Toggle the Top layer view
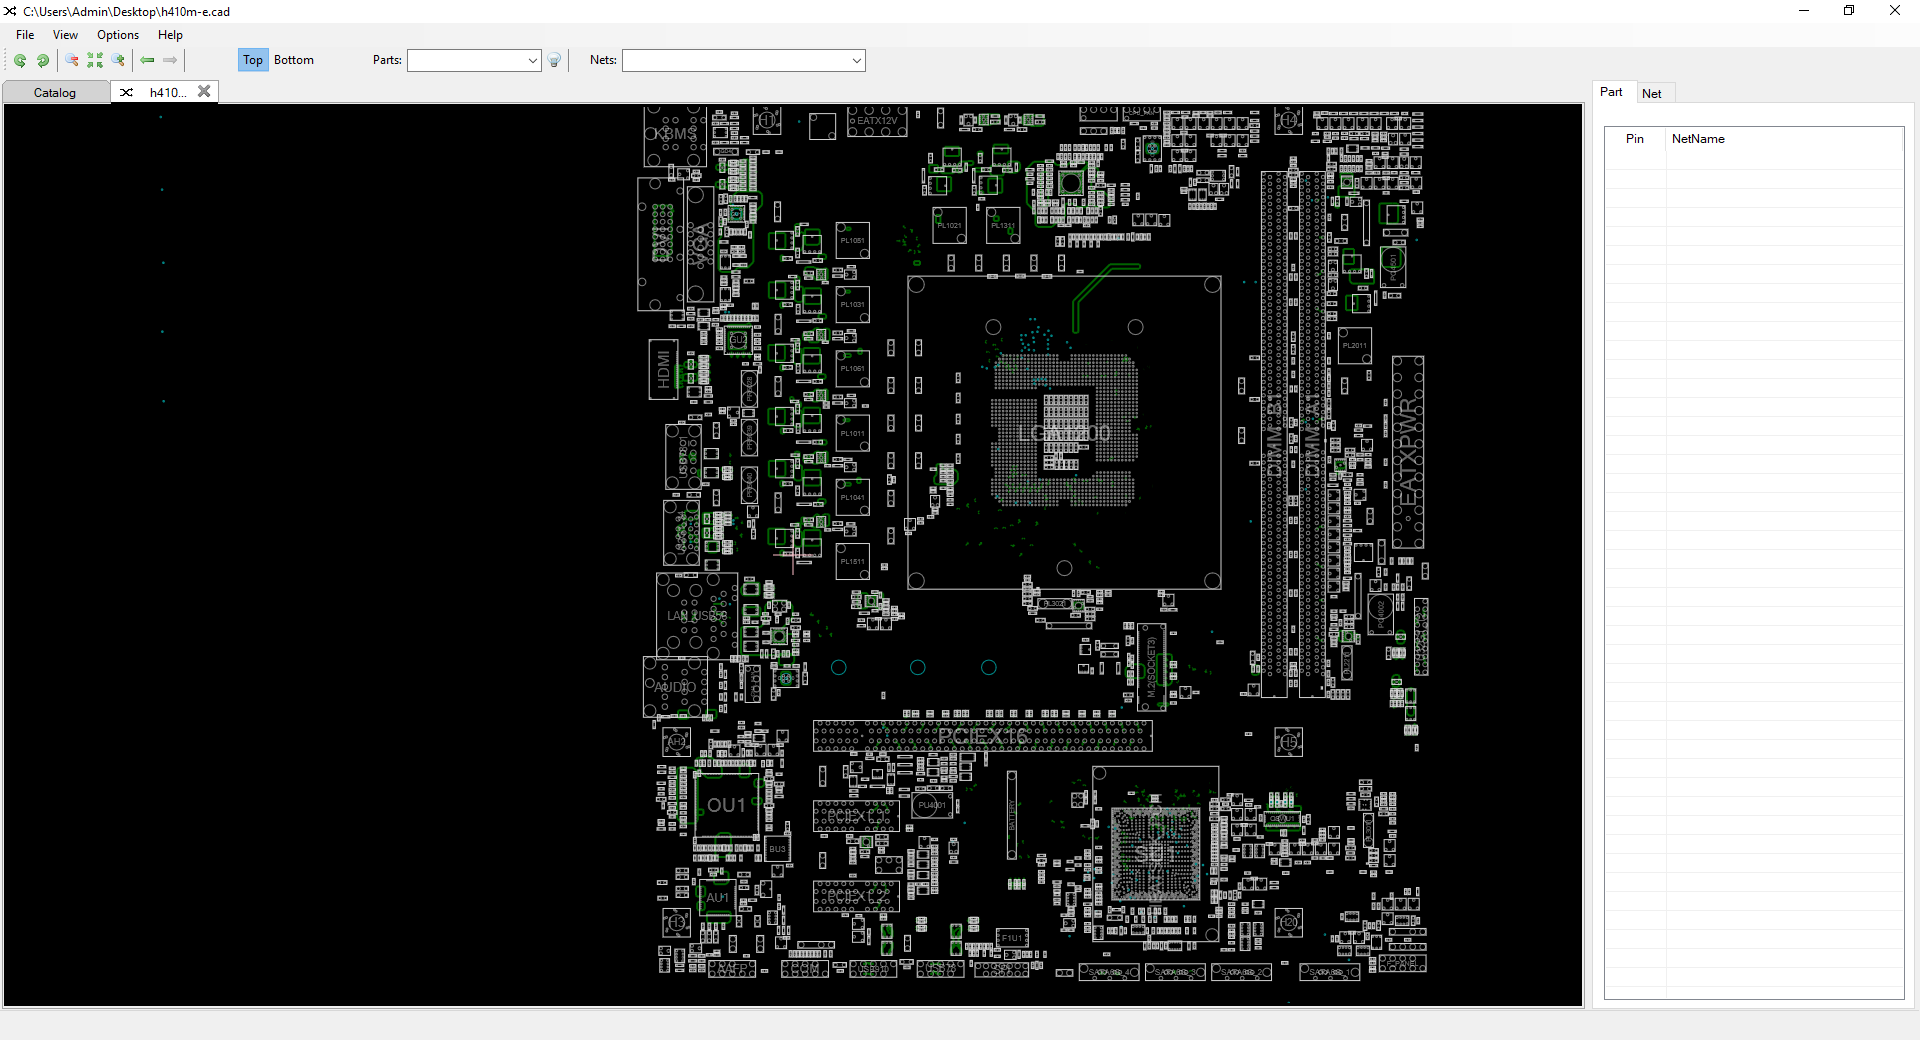 coord(253,60)
